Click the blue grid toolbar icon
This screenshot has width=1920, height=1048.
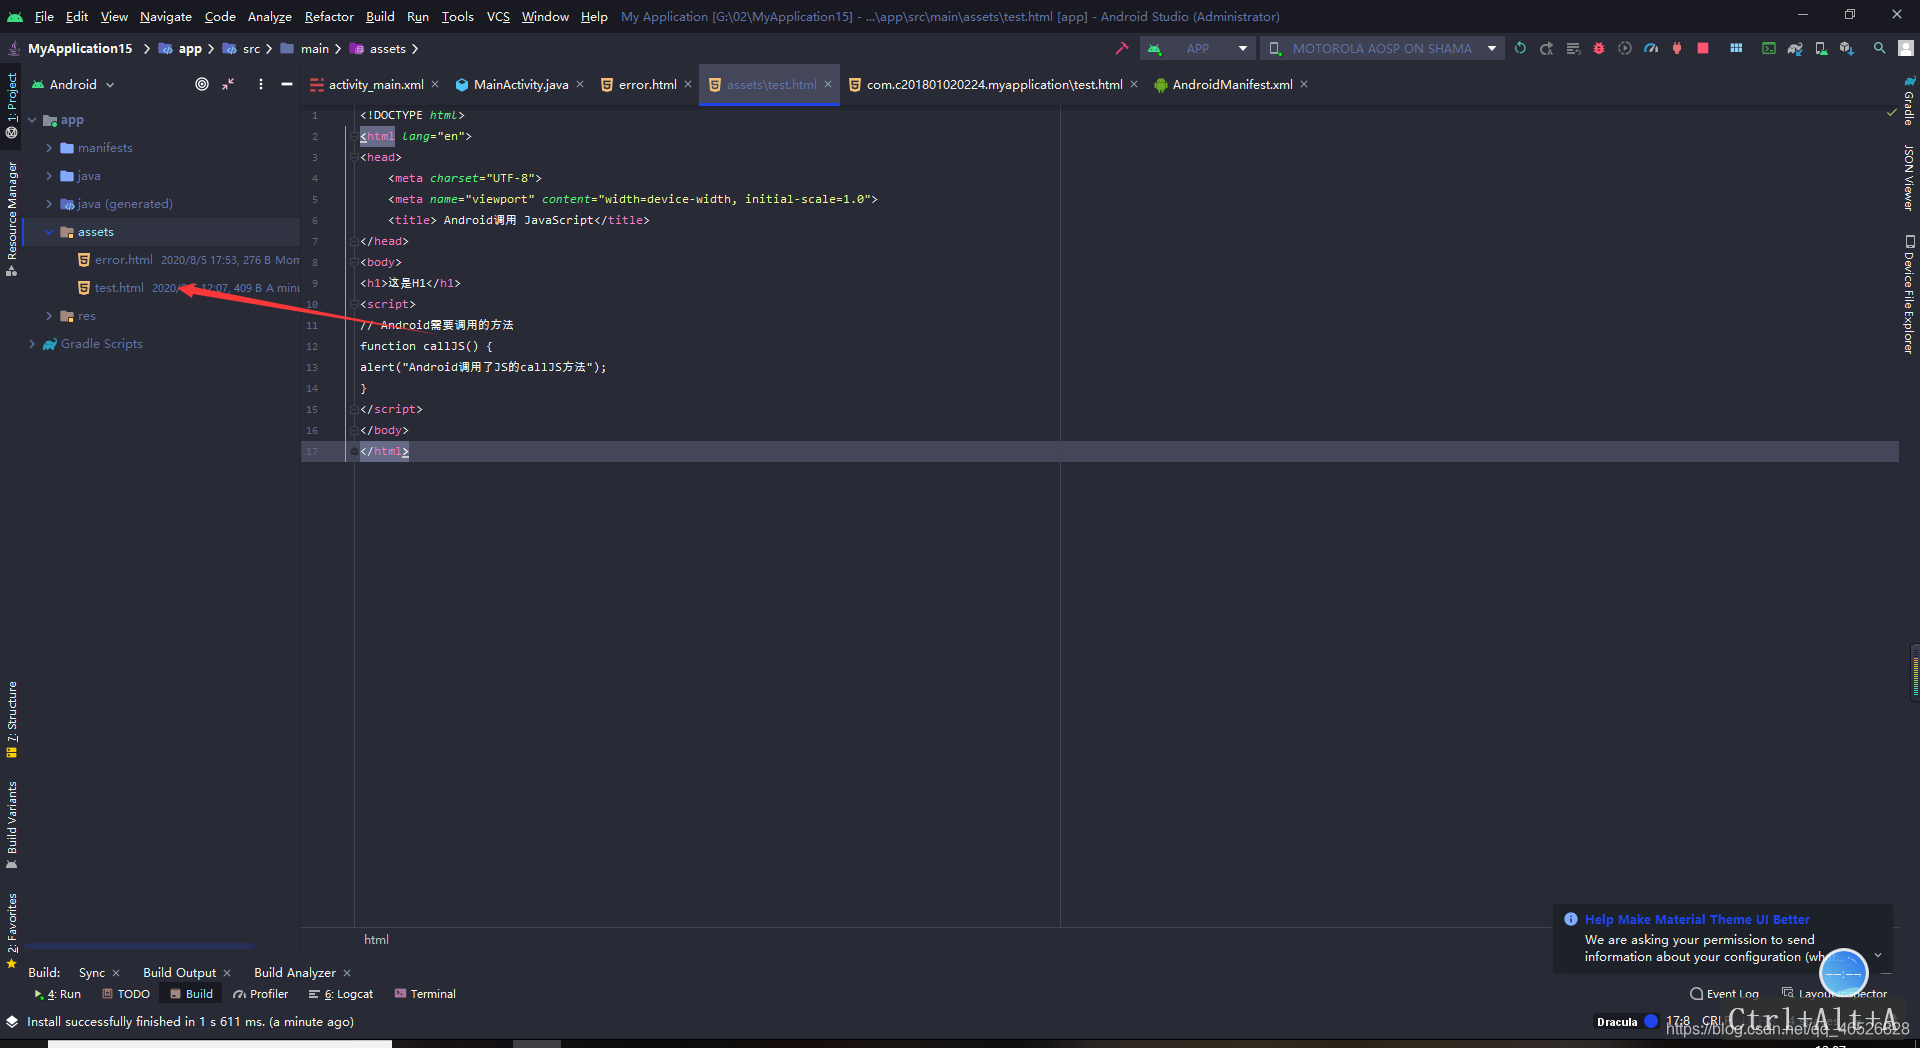click(x=1736, y=48)
